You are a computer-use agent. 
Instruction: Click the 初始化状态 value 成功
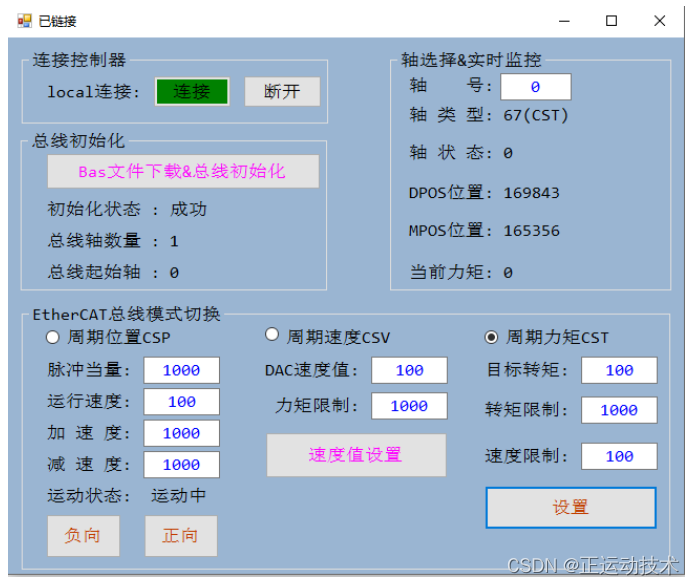pos(188,209)
